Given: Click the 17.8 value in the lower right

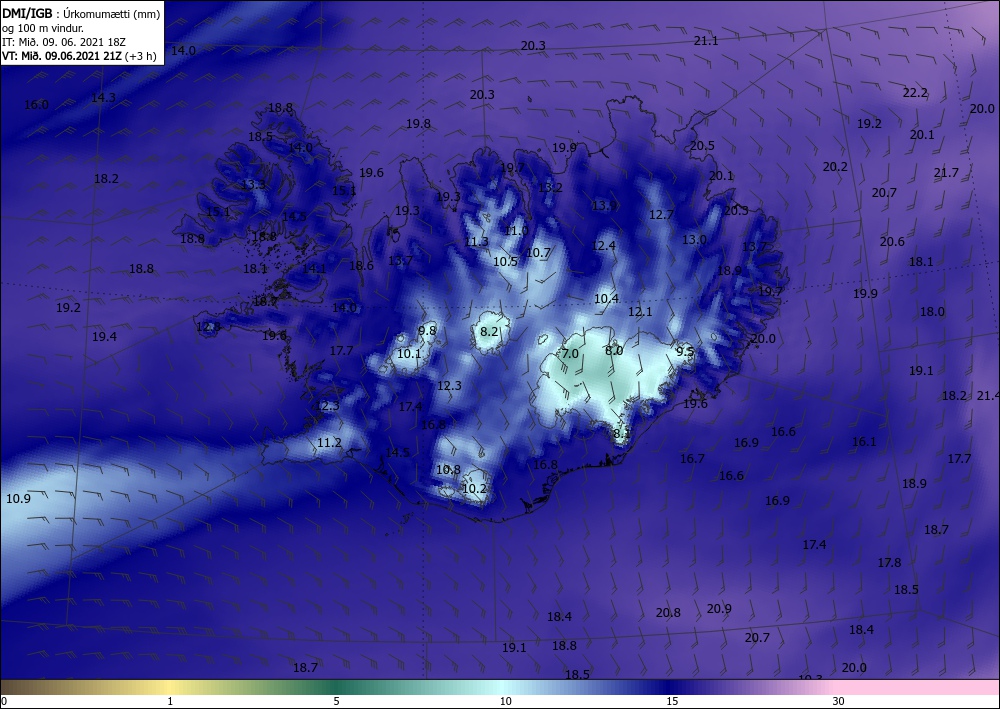Looking at the screenshot, I should coord(890,562).
